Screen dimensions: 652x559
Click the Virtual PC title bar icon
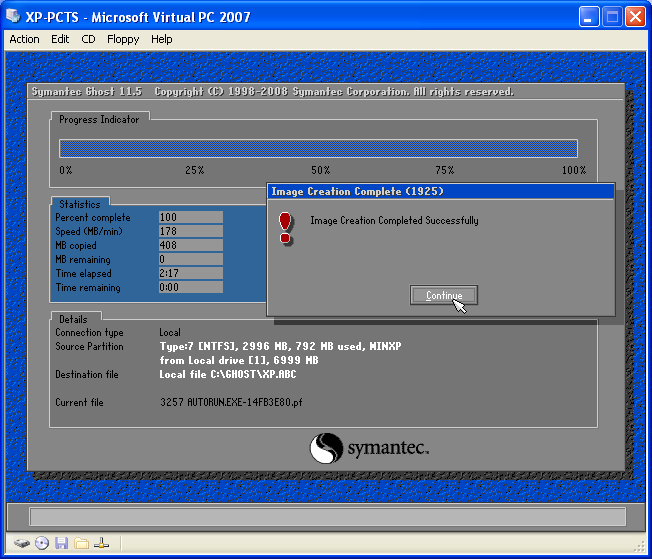click(13, 17)
